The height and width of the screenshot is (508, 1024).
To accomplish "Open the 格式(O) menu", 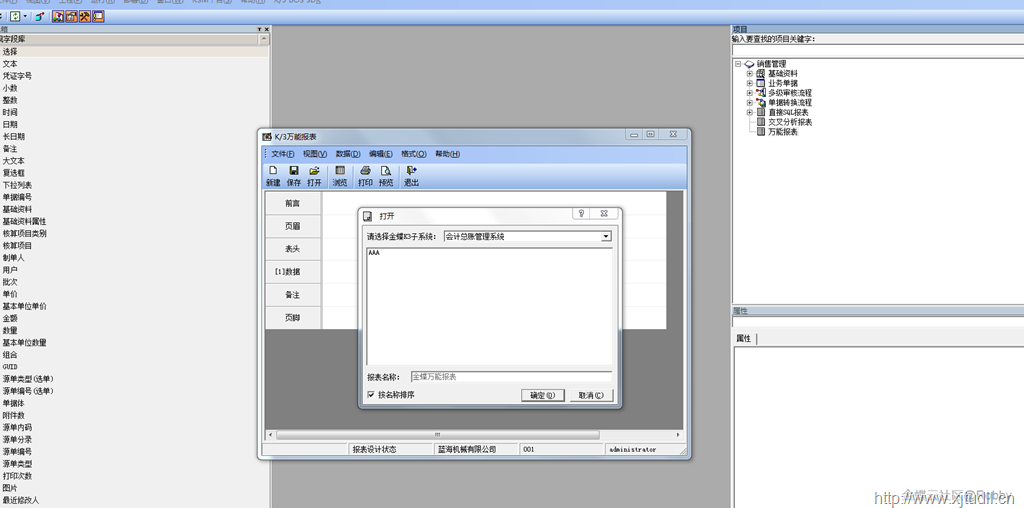I will click(413, 154).
